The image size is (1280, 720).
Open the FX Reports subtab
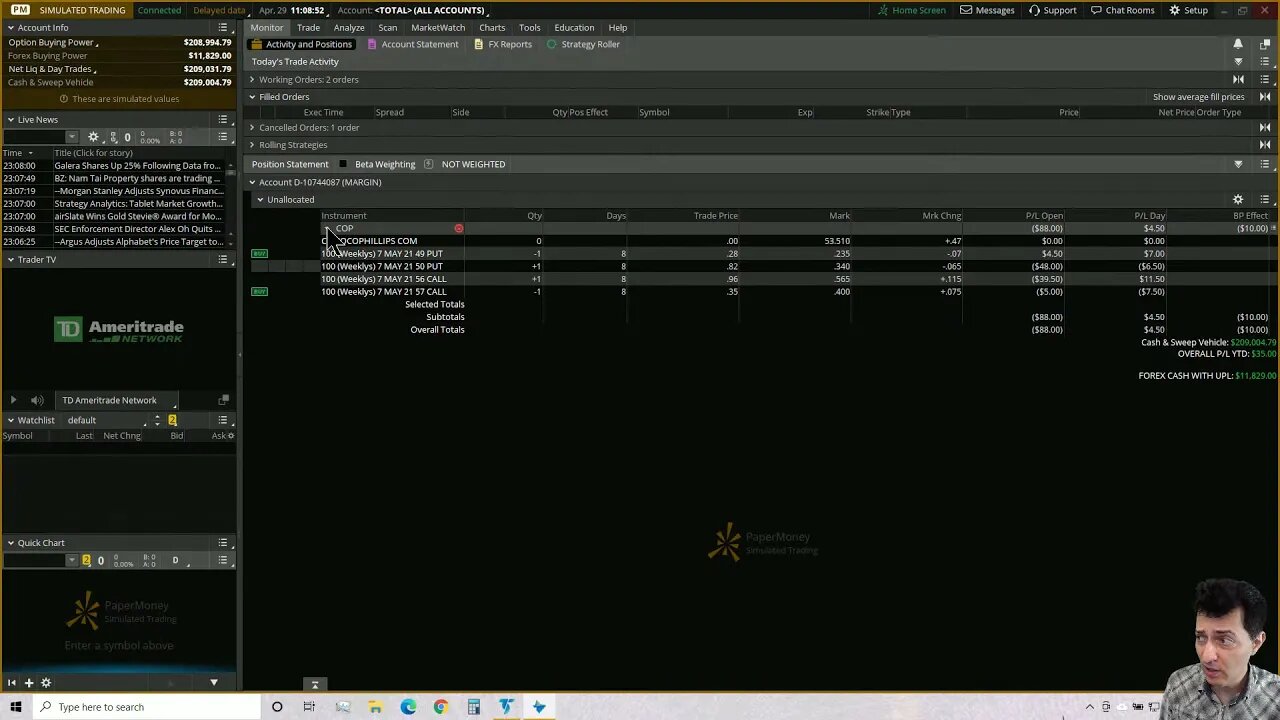[x=503, y=44]
